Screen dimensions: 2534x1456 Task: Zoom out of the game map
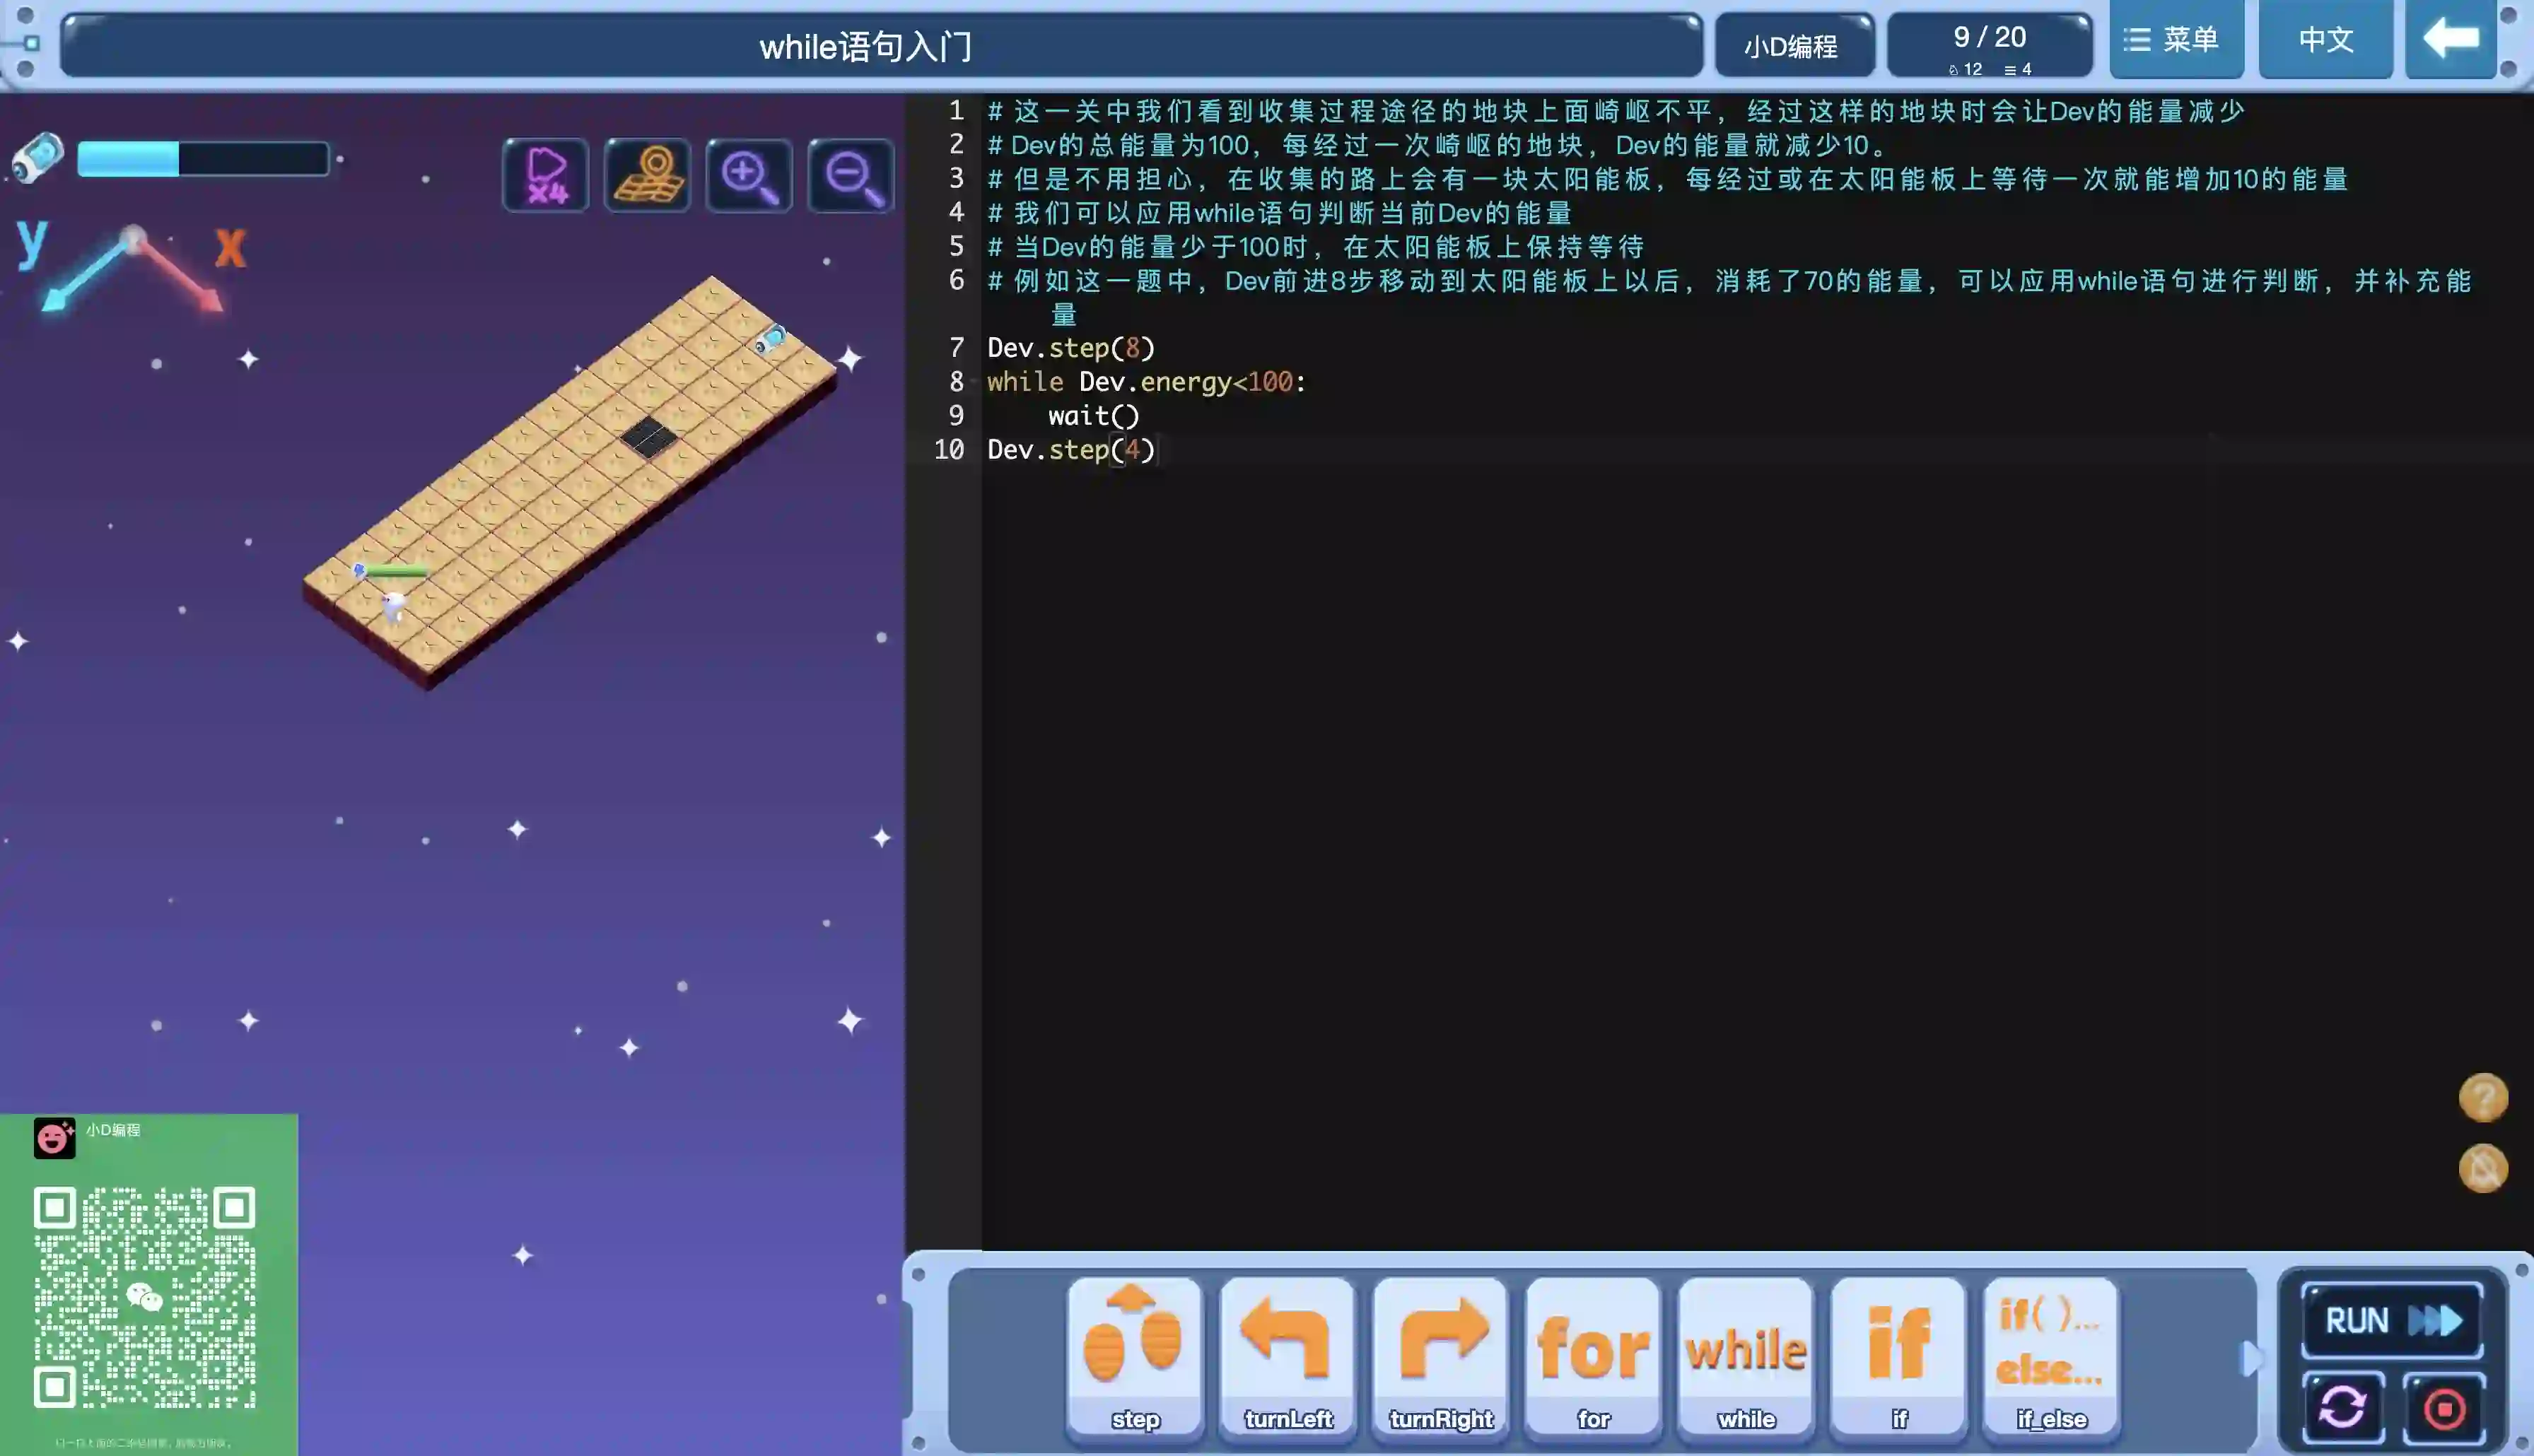(851, 175)
